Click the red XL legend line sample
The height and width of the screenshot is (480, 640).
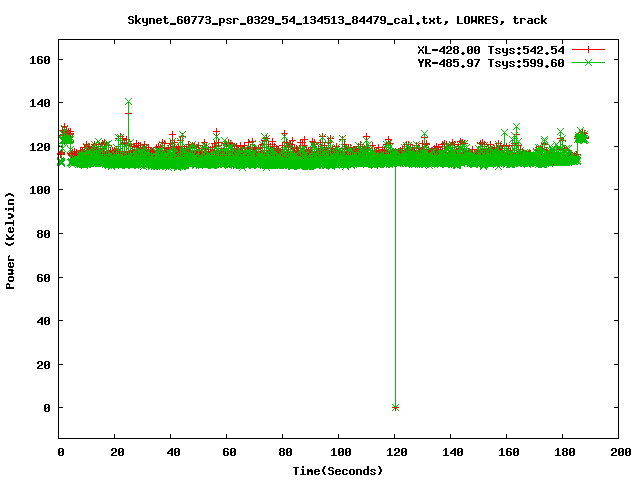point(588,50)
